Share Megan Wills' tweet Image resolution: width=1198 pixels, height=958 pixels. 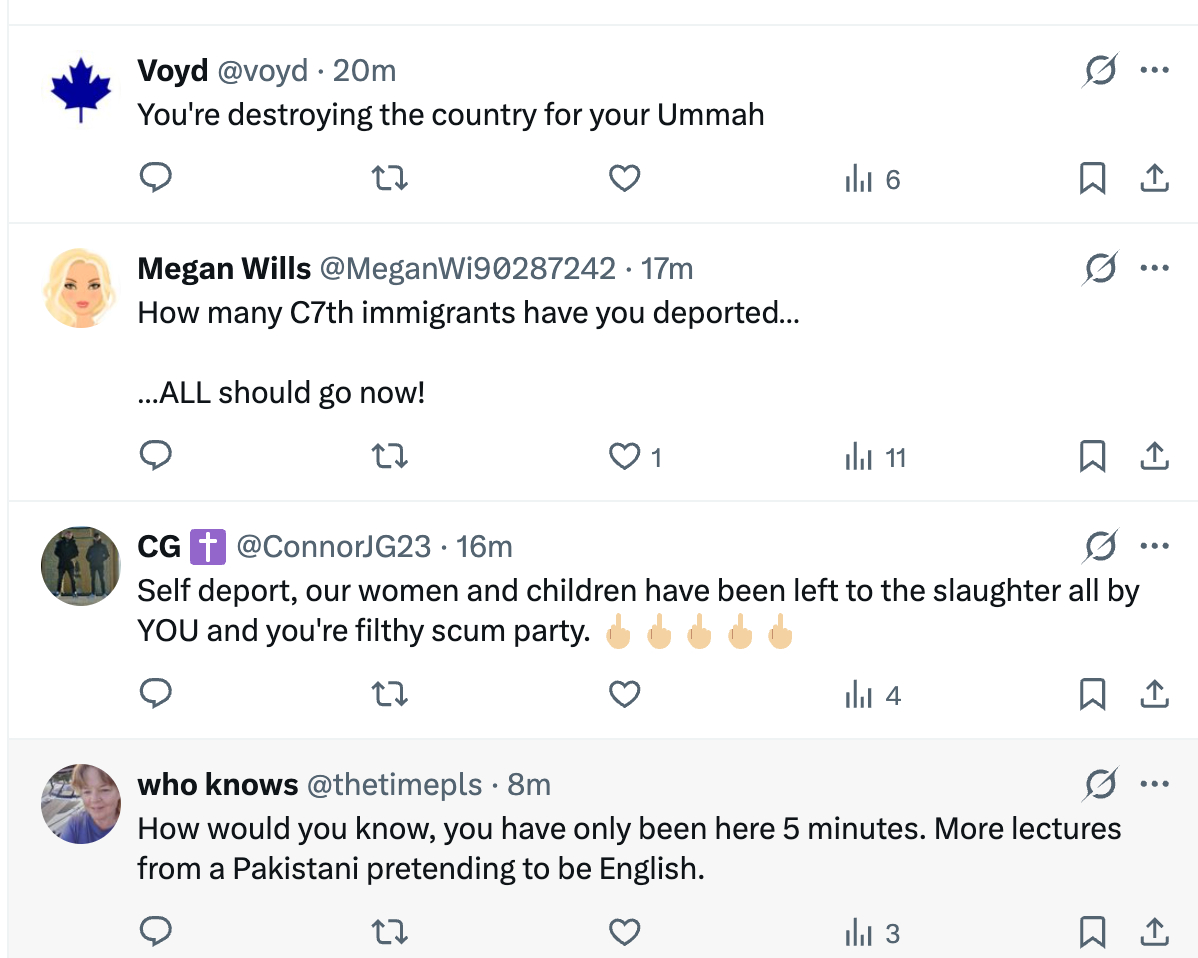(x=1154, y=457)
